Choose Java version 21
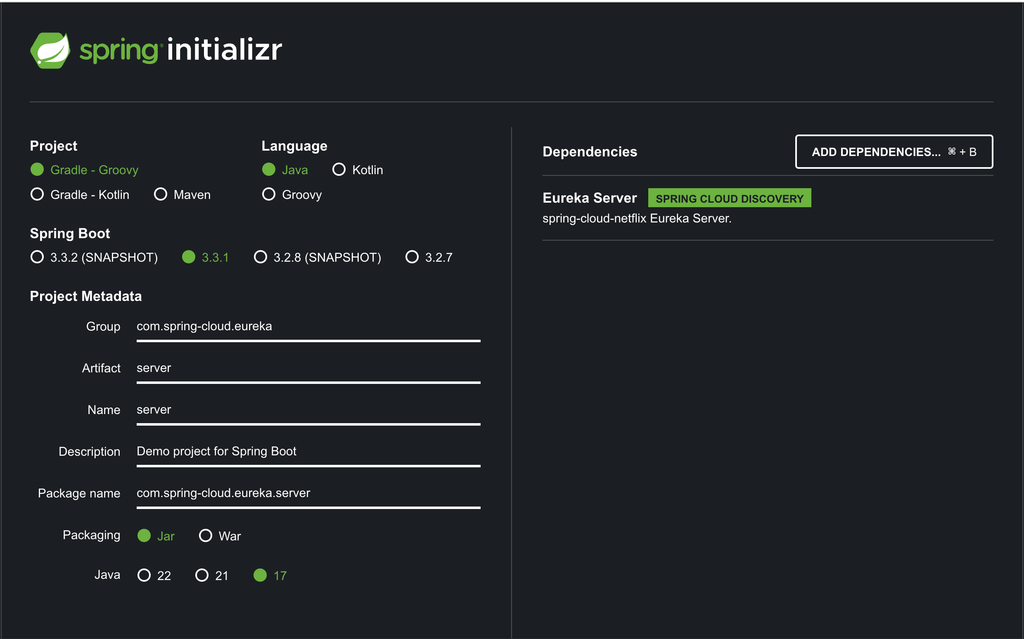Image resolution: width=1024 pixels, height=639 pixels. tap(212, 575)
